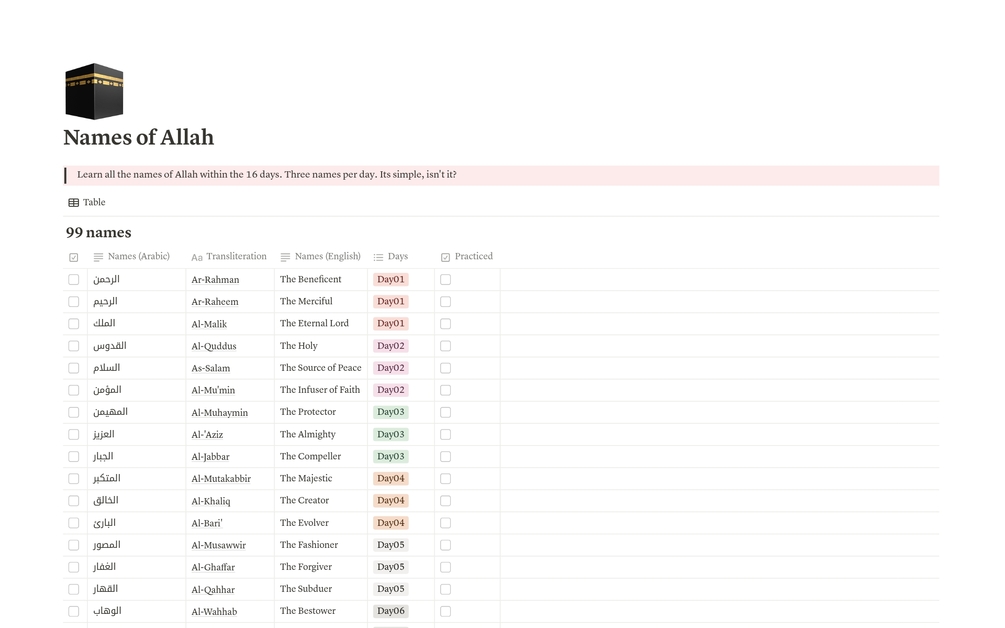The image size is (1005, 628).
Task: Tick Practiced checkbox for Al-Mu'min
Action: (445, 390)
